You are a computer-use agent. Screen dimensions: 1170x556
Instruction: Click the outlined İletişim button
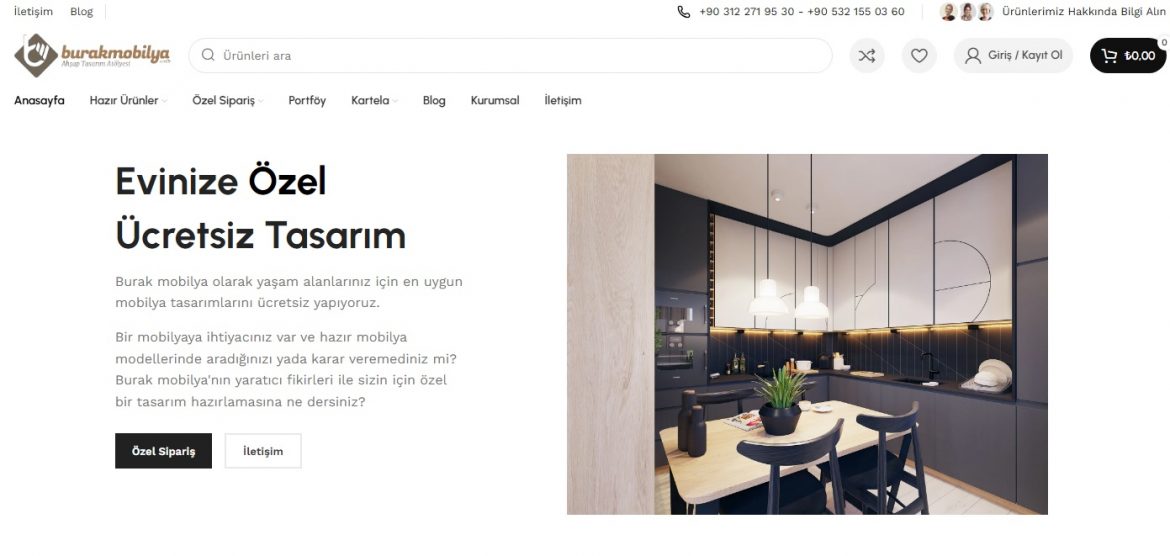[263, 451]
